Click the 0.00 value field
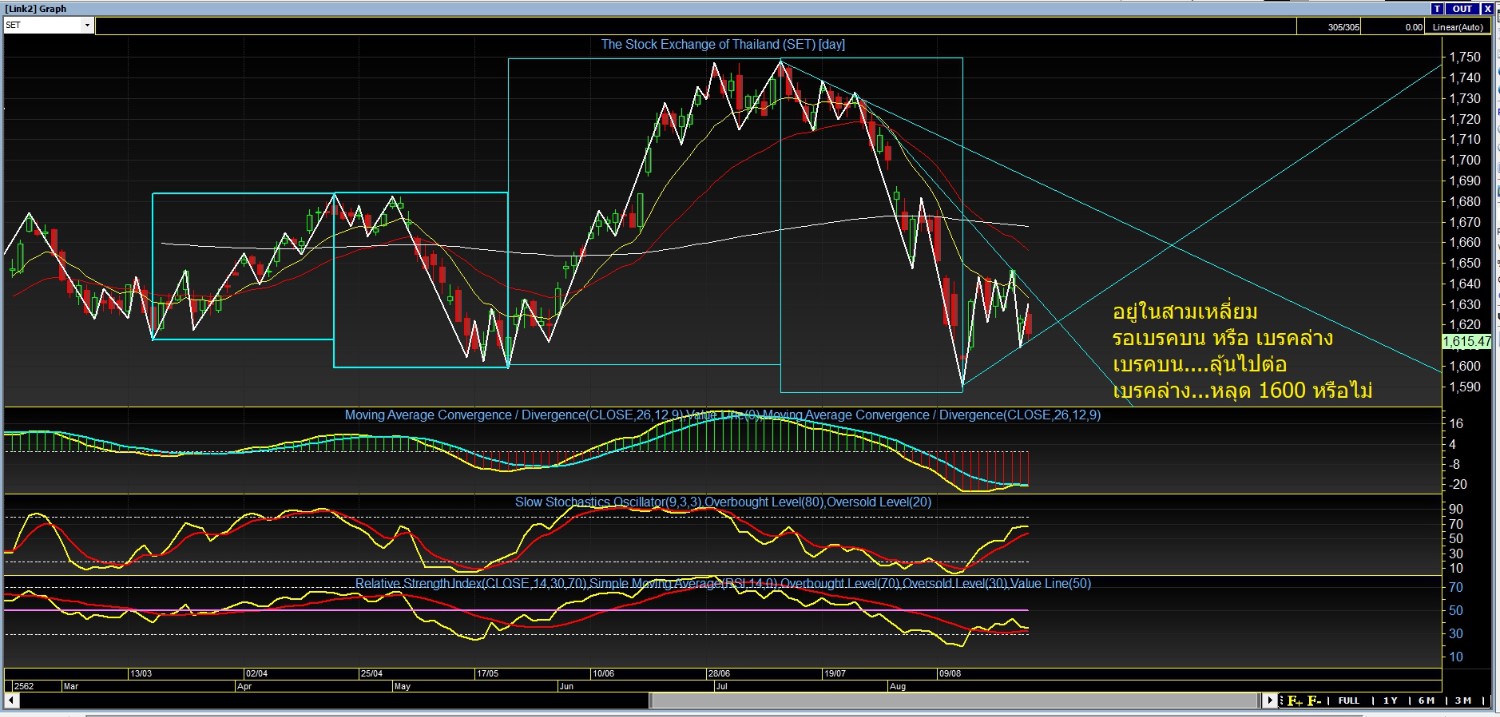 click(x=1393, y=27)
